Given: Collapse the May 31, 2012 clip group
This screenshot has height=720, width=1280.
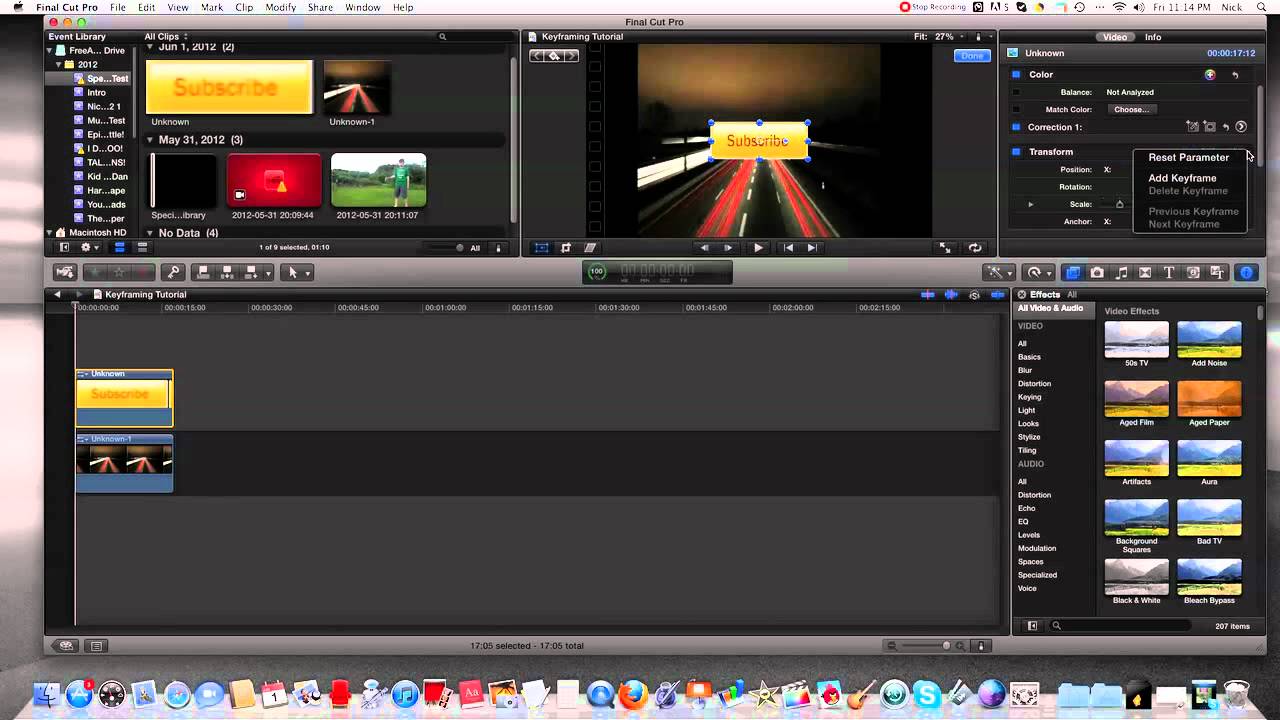Looking at the screenshot, I should pos(150,140).
